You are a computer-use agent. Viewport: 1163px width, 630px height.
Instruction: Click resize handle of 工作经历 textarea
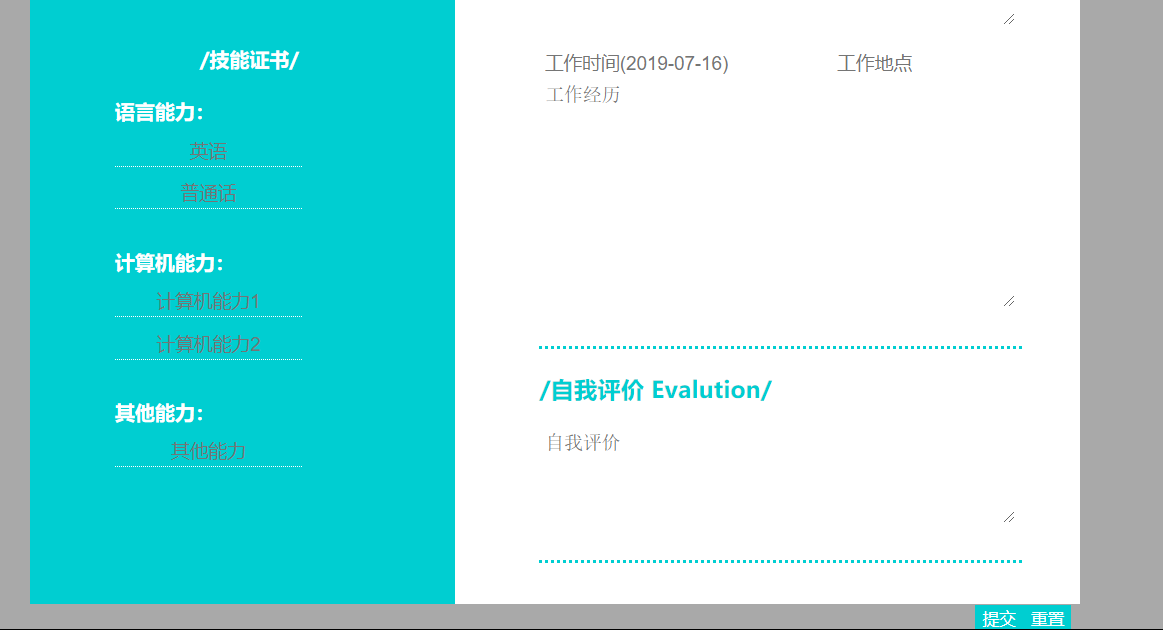click(1009, 301)
